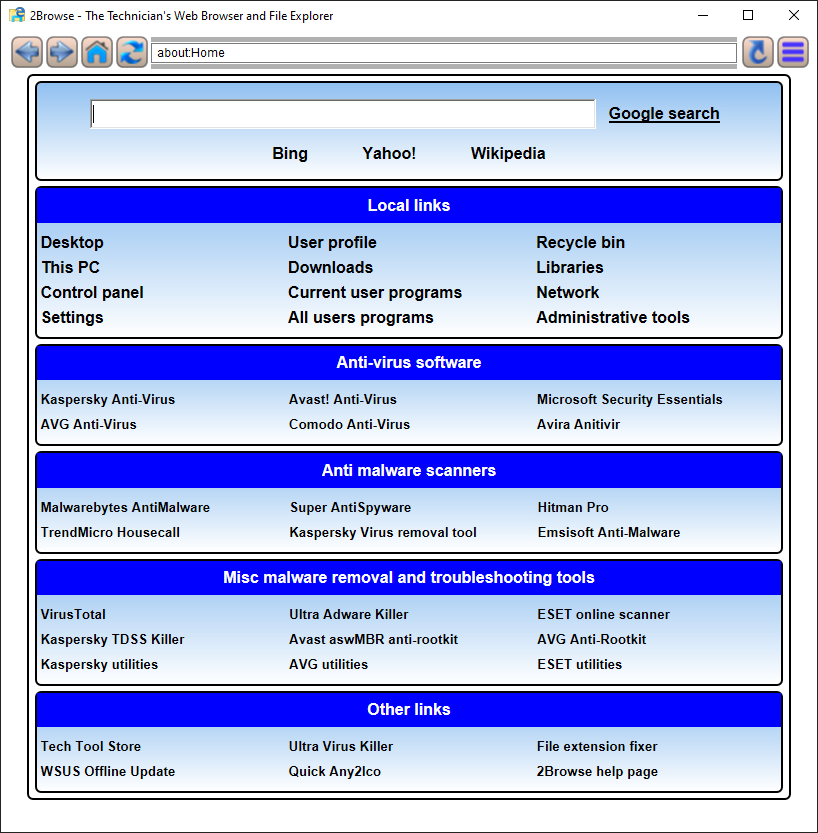
Task: Choose the Bing search option
Action: point(290,154)
